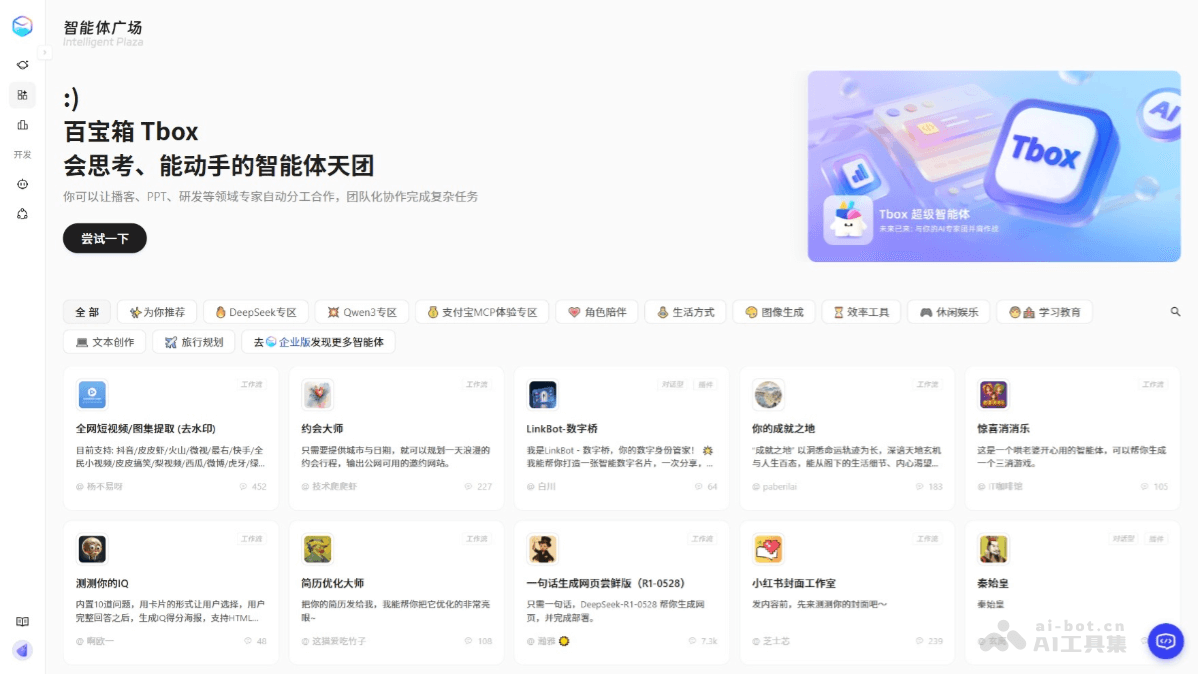Click the envelope logo at top left
Screen dimensions: 1200x675
(x=22, y=26)
